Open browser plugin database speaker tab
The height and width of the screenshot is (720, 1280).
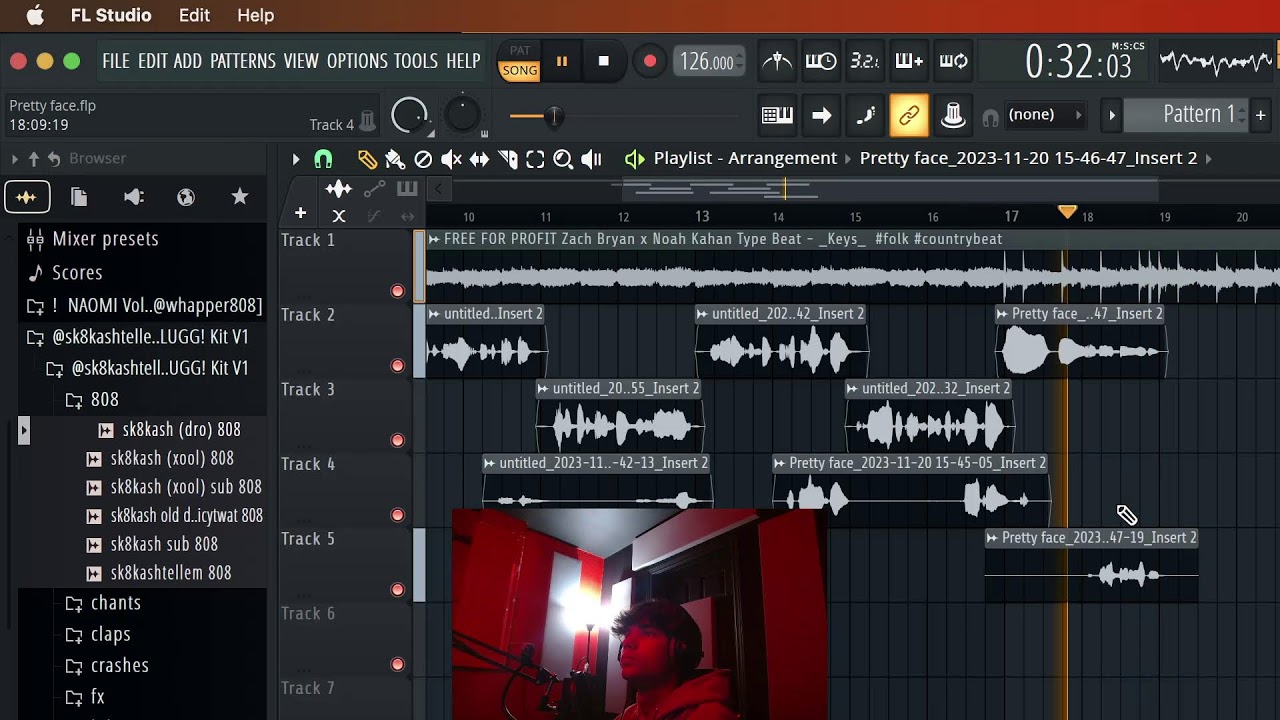[133, 197]
